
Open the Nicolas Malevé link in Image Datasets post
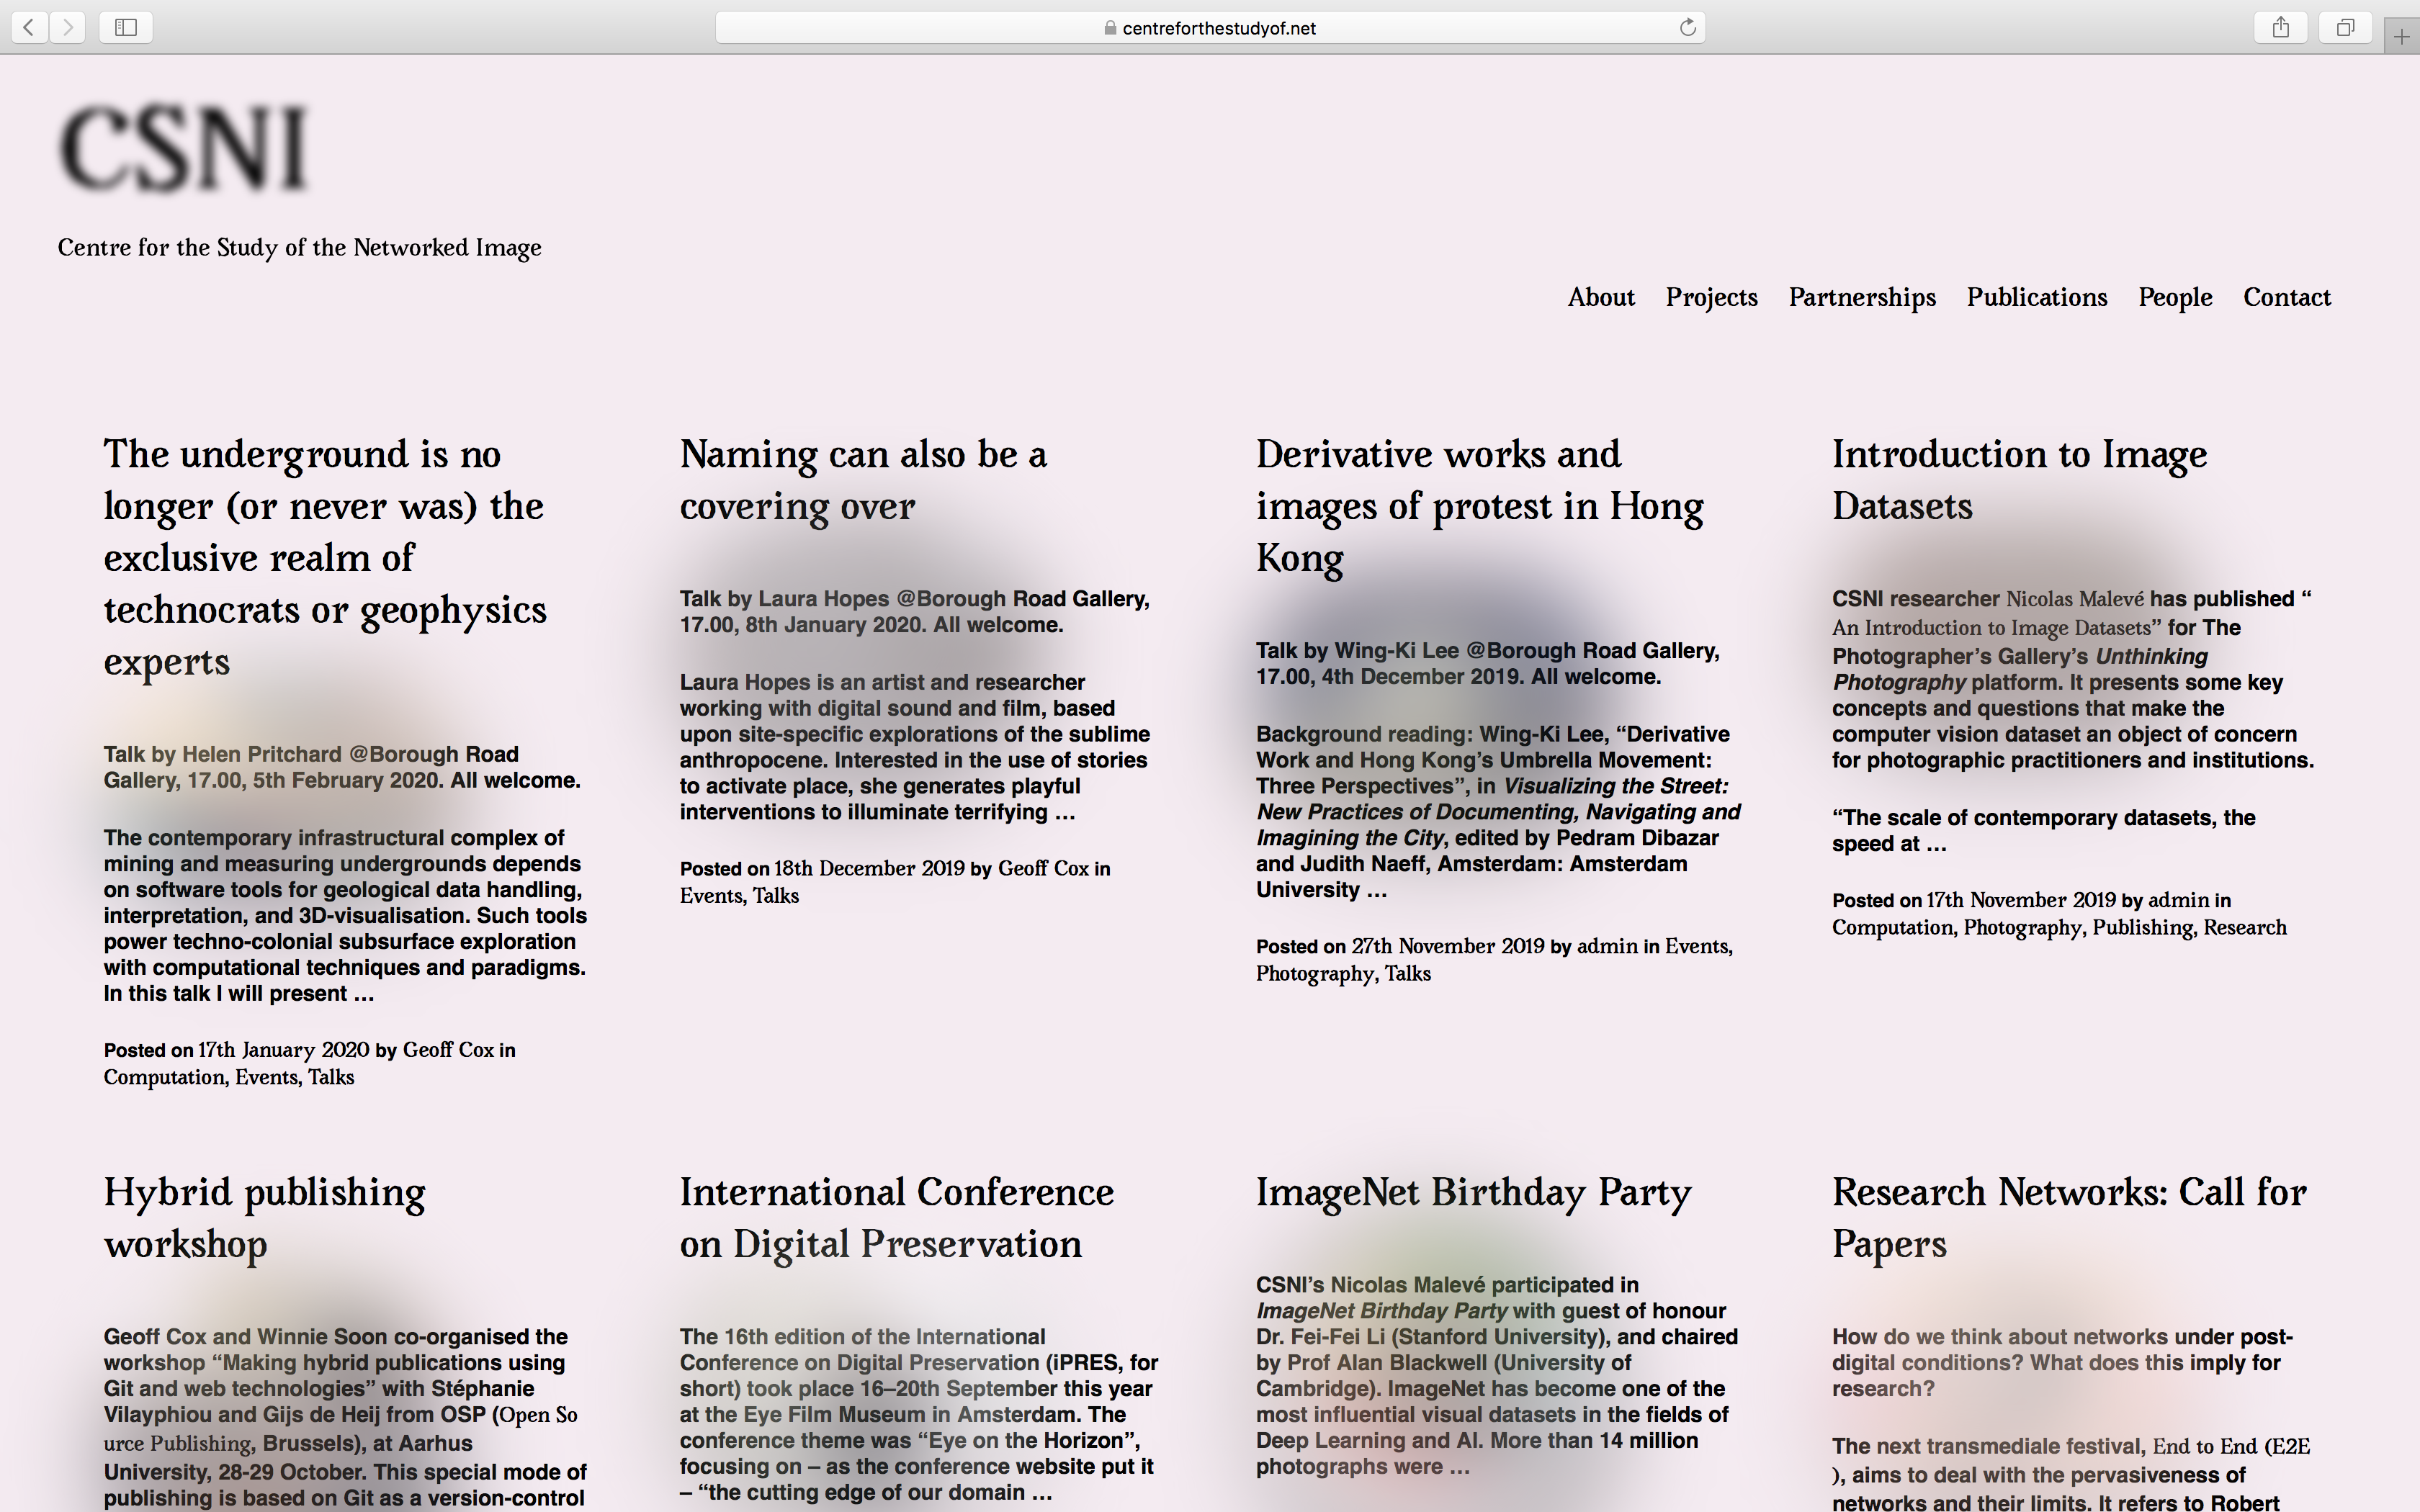(2075, 599)
